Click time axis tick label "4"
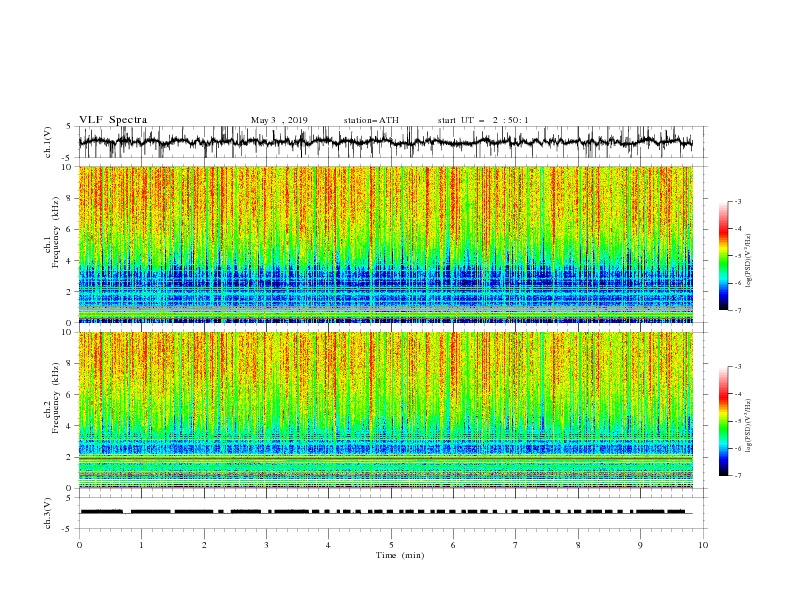The width and height of the screenshot is (792, 612). click(x=328, y=545)
